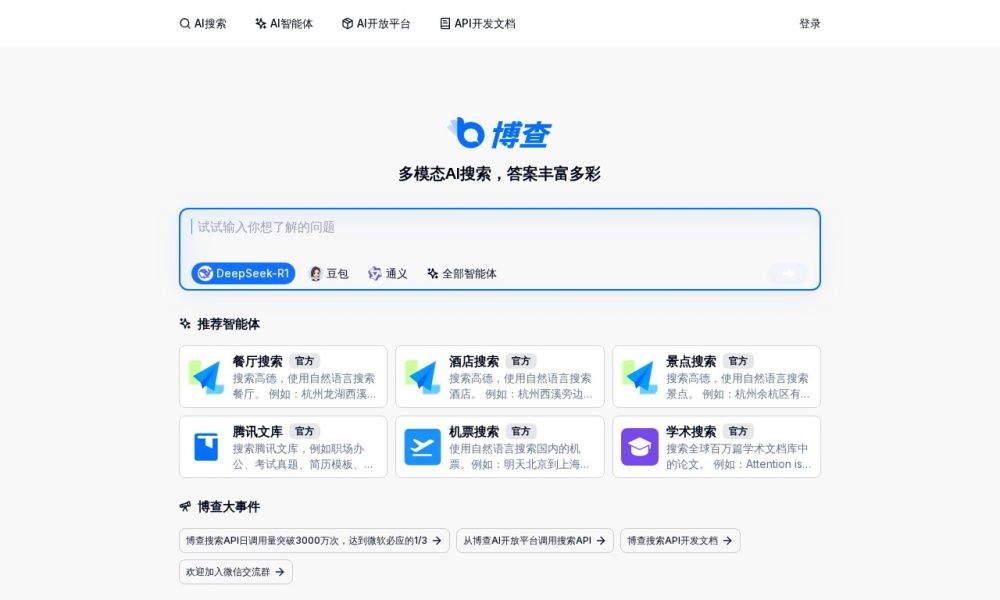Click the 机票搜索 airplane icon
Image resolution: width=1000 pixels, height=600 pixels.
click(x=422, y=447)
